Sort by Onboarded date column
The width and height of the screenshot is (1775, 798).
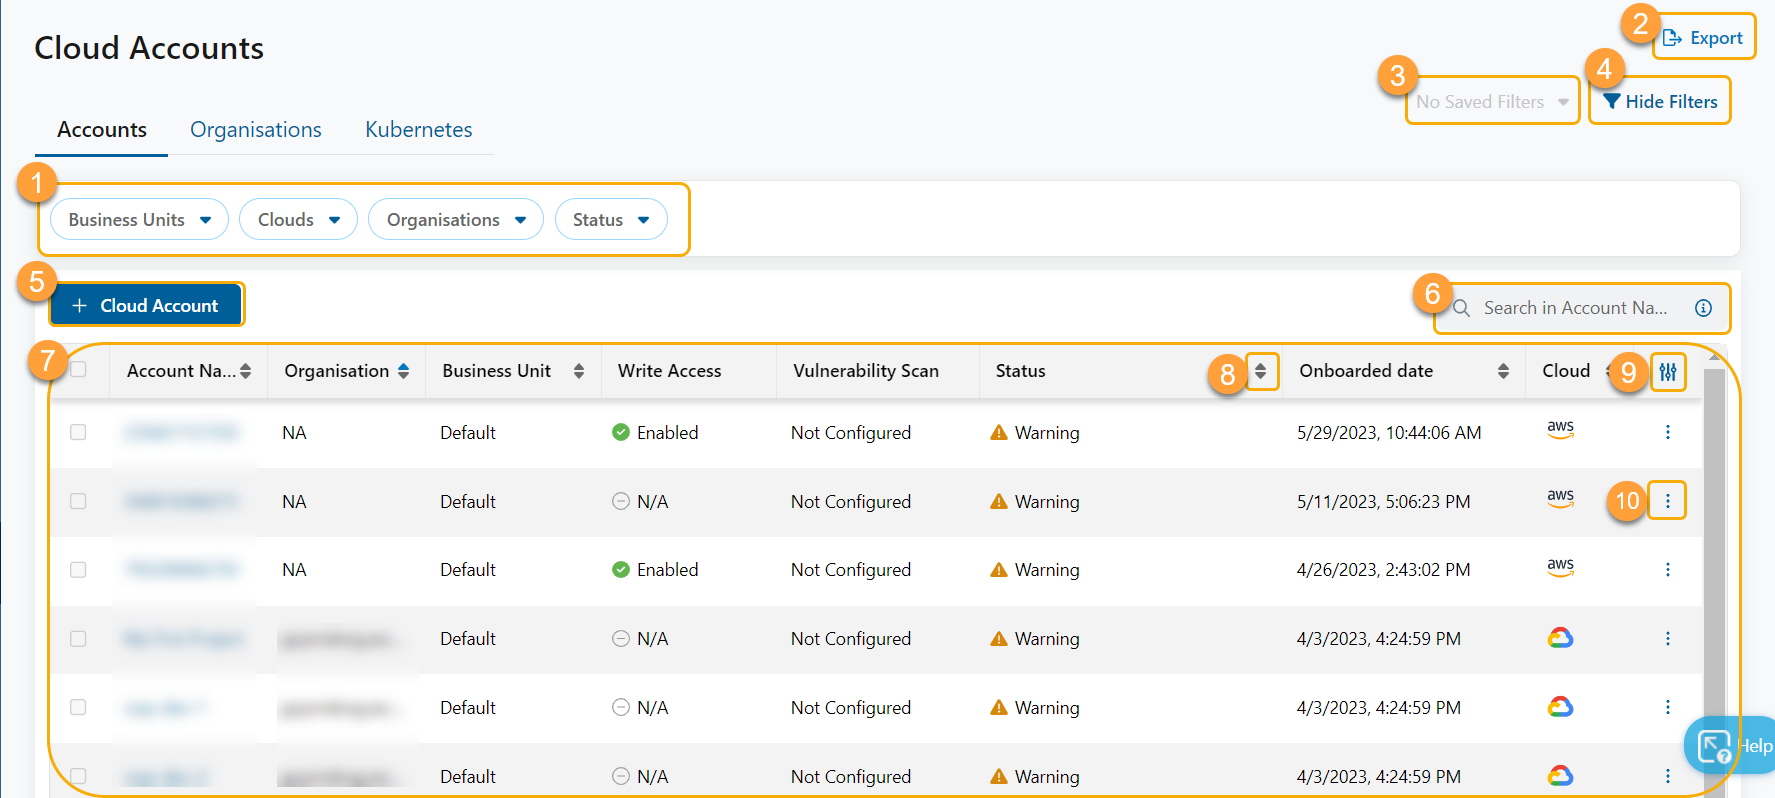[x=1502, y=371]
